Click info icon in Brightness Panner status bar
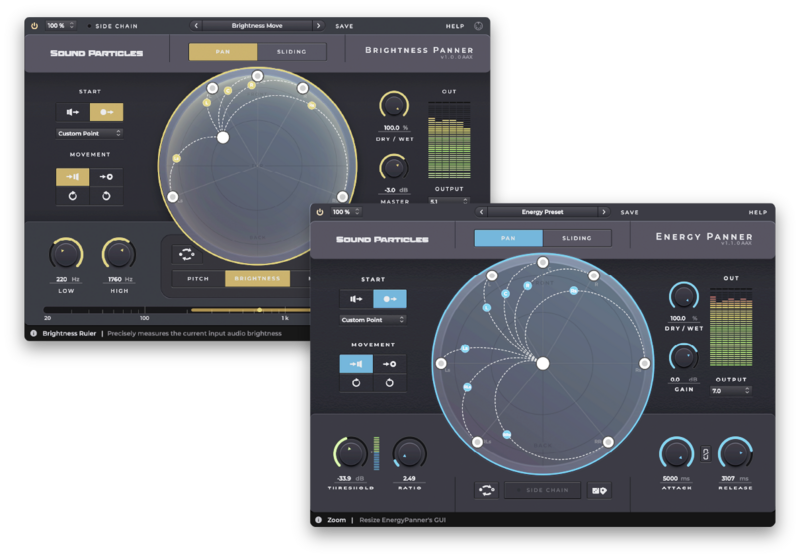 34,334
